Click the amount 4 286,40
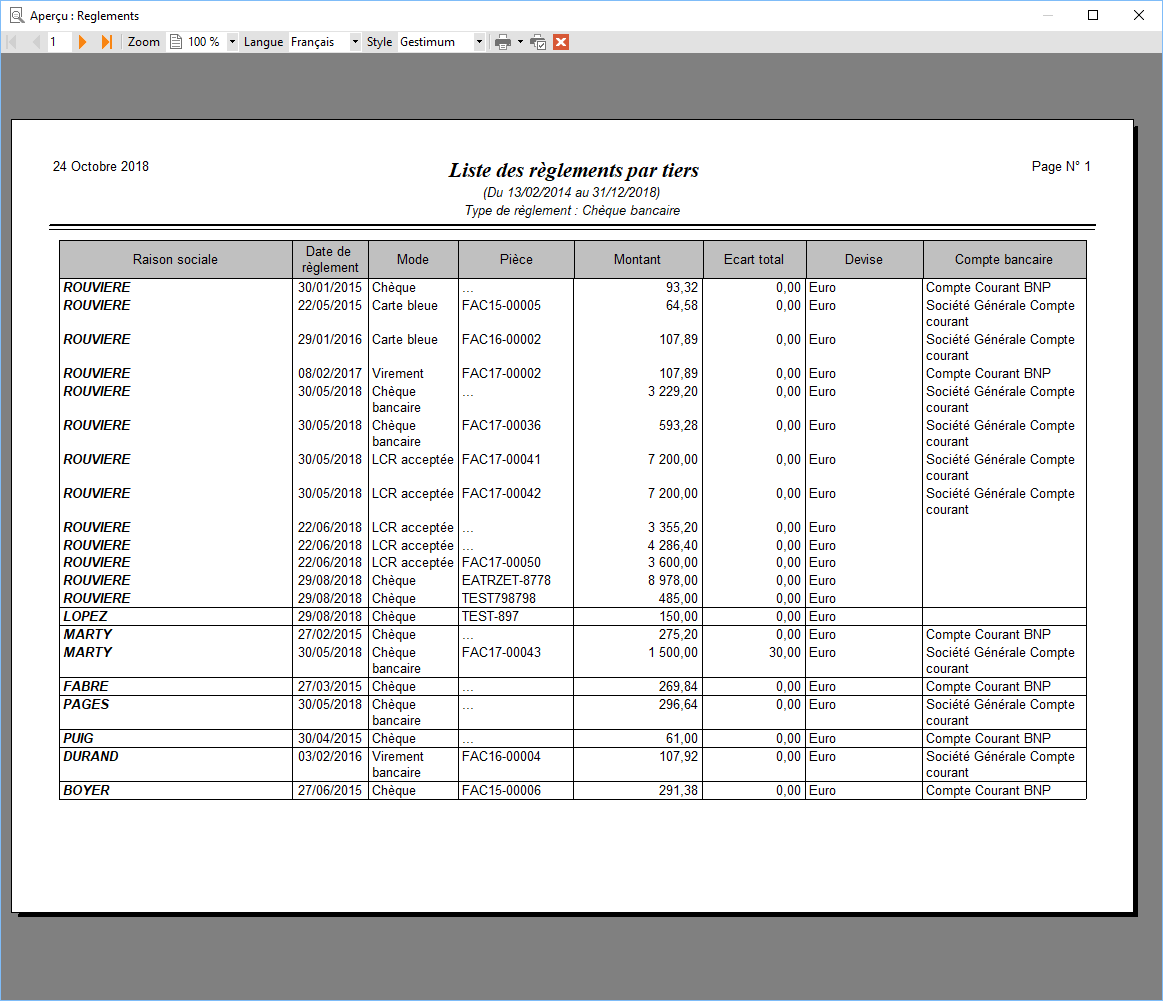 pyautogui.click(x=673, y=545)
